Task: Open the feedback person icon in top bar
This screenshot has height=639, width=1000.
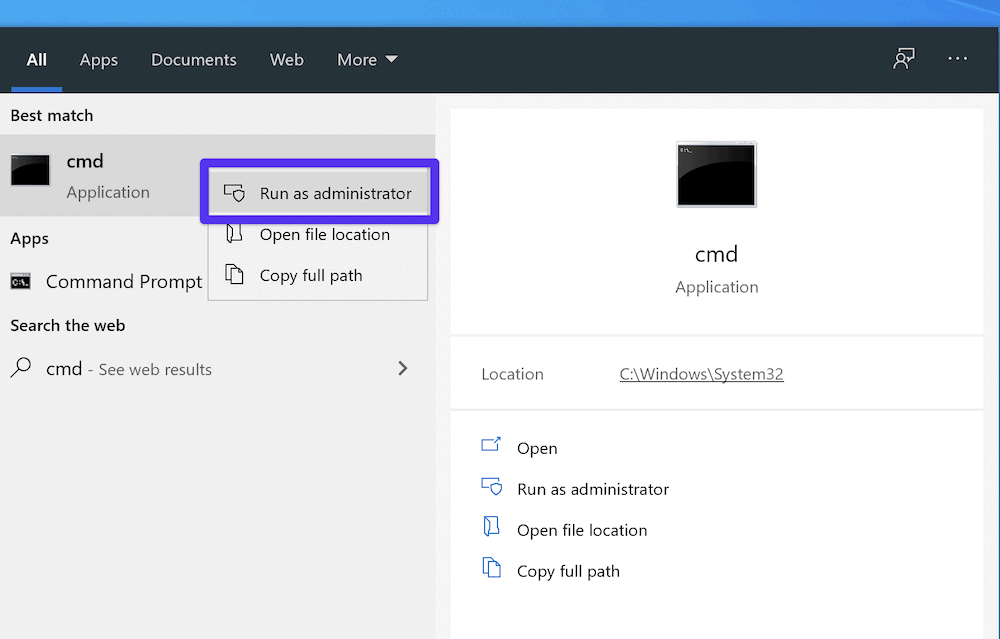Action: point(904,59)
